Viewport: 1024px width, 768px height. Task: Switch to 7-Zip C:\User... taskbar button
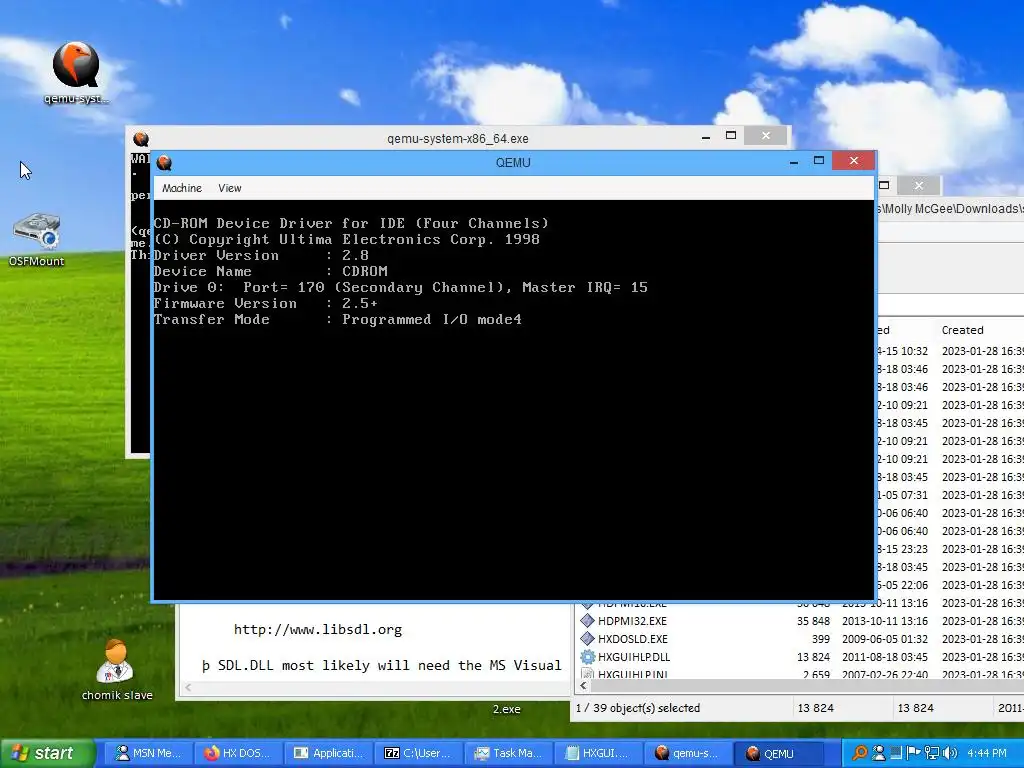419,753
